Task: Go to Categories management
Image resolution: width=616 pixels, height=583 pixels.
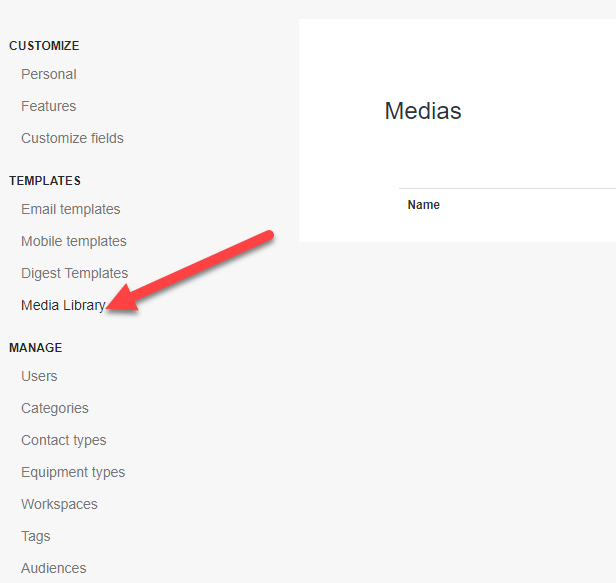Action: pos(55,409)
